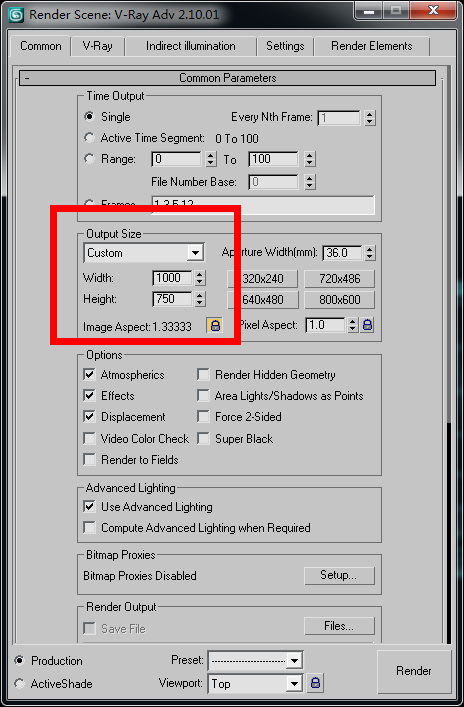
Task: Adjust Aperture Width spinner
Action: (370, 253)
